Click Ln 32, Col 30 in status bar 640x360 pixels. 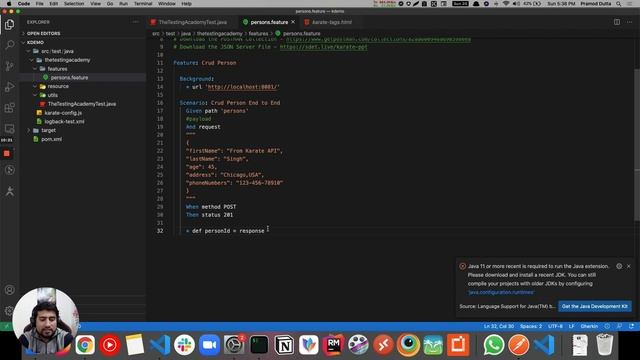[x=499, y=327]
